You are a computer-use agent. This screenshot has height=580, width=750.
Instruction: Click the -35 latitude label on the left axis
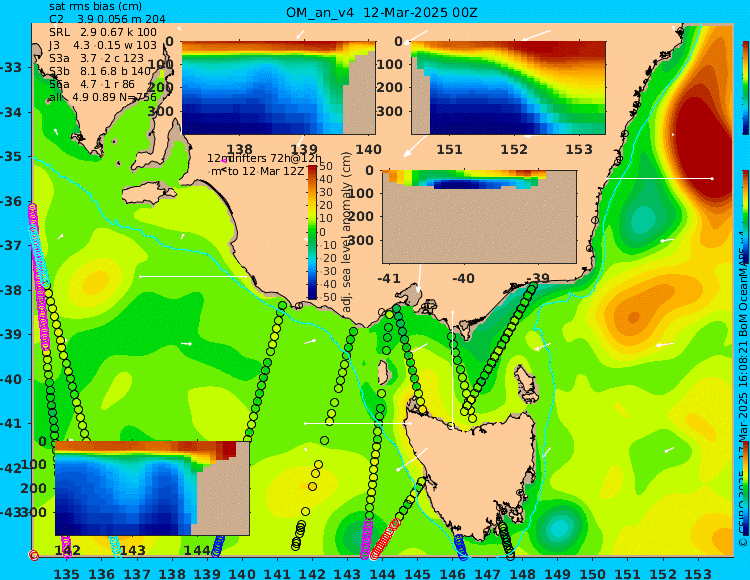tap(10, 156)
